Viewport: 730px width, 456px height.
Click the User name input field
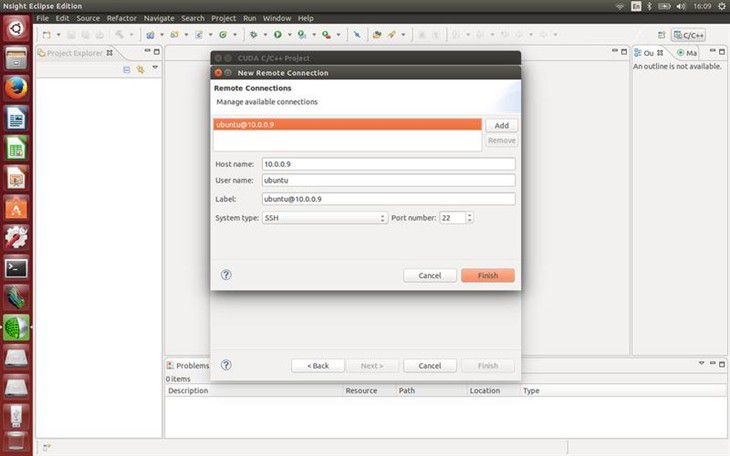[388, 180]
